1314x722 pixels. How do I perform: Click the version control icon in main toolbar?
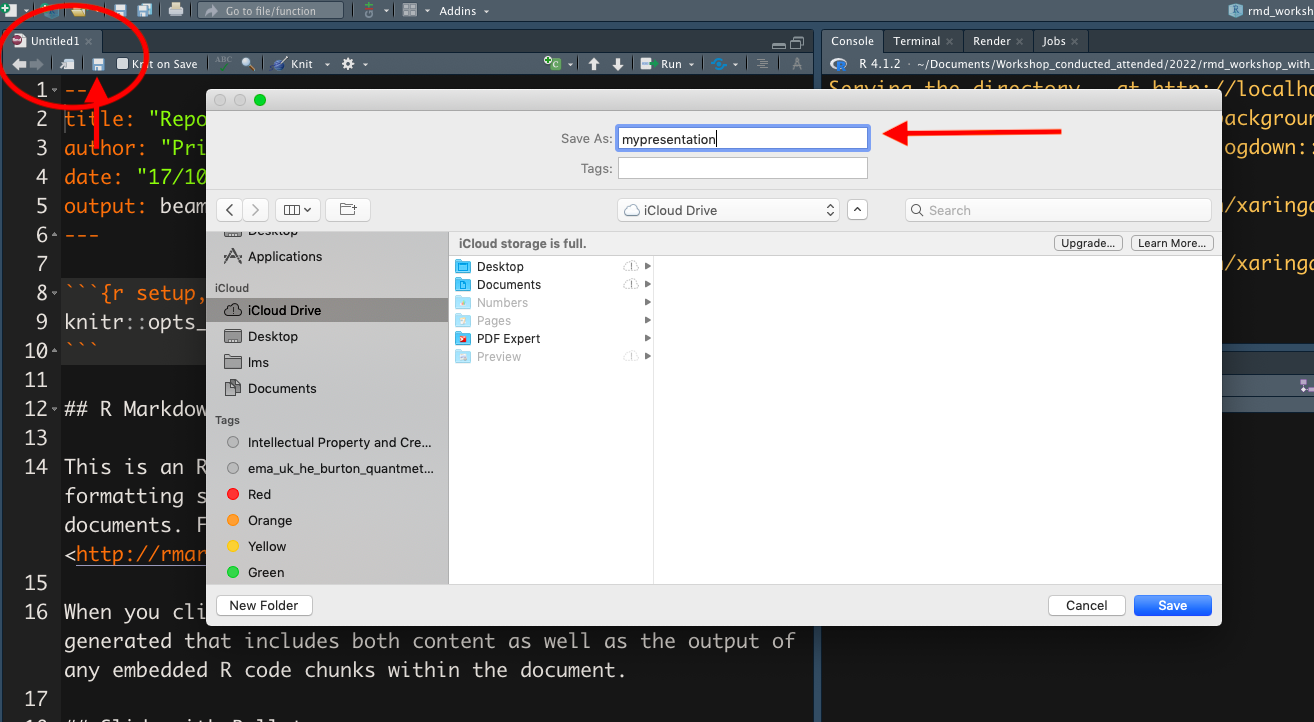[370, 10]
